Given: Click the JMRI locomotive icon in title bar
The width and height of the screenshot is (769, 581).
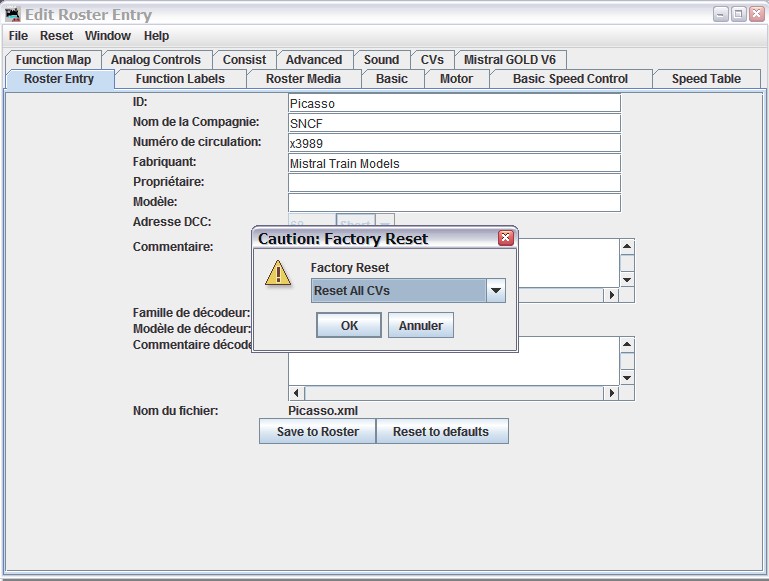Looking at the screenshot, I should (x=13, y=14).
